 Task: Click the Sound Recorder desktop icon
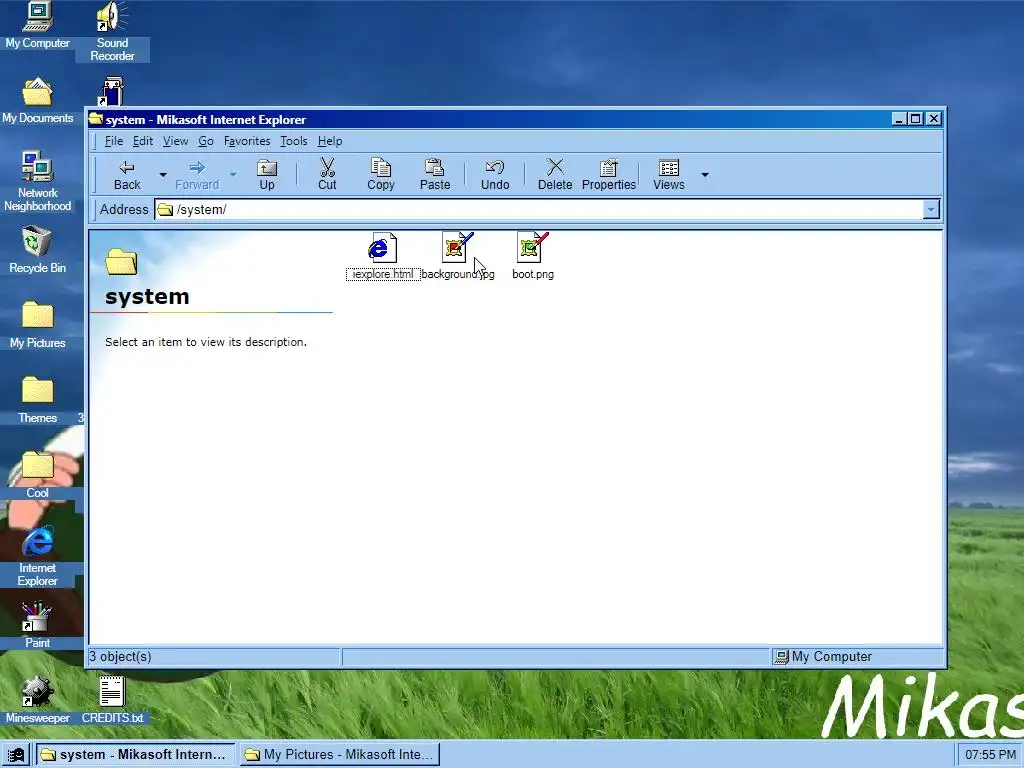click(112, 31)
